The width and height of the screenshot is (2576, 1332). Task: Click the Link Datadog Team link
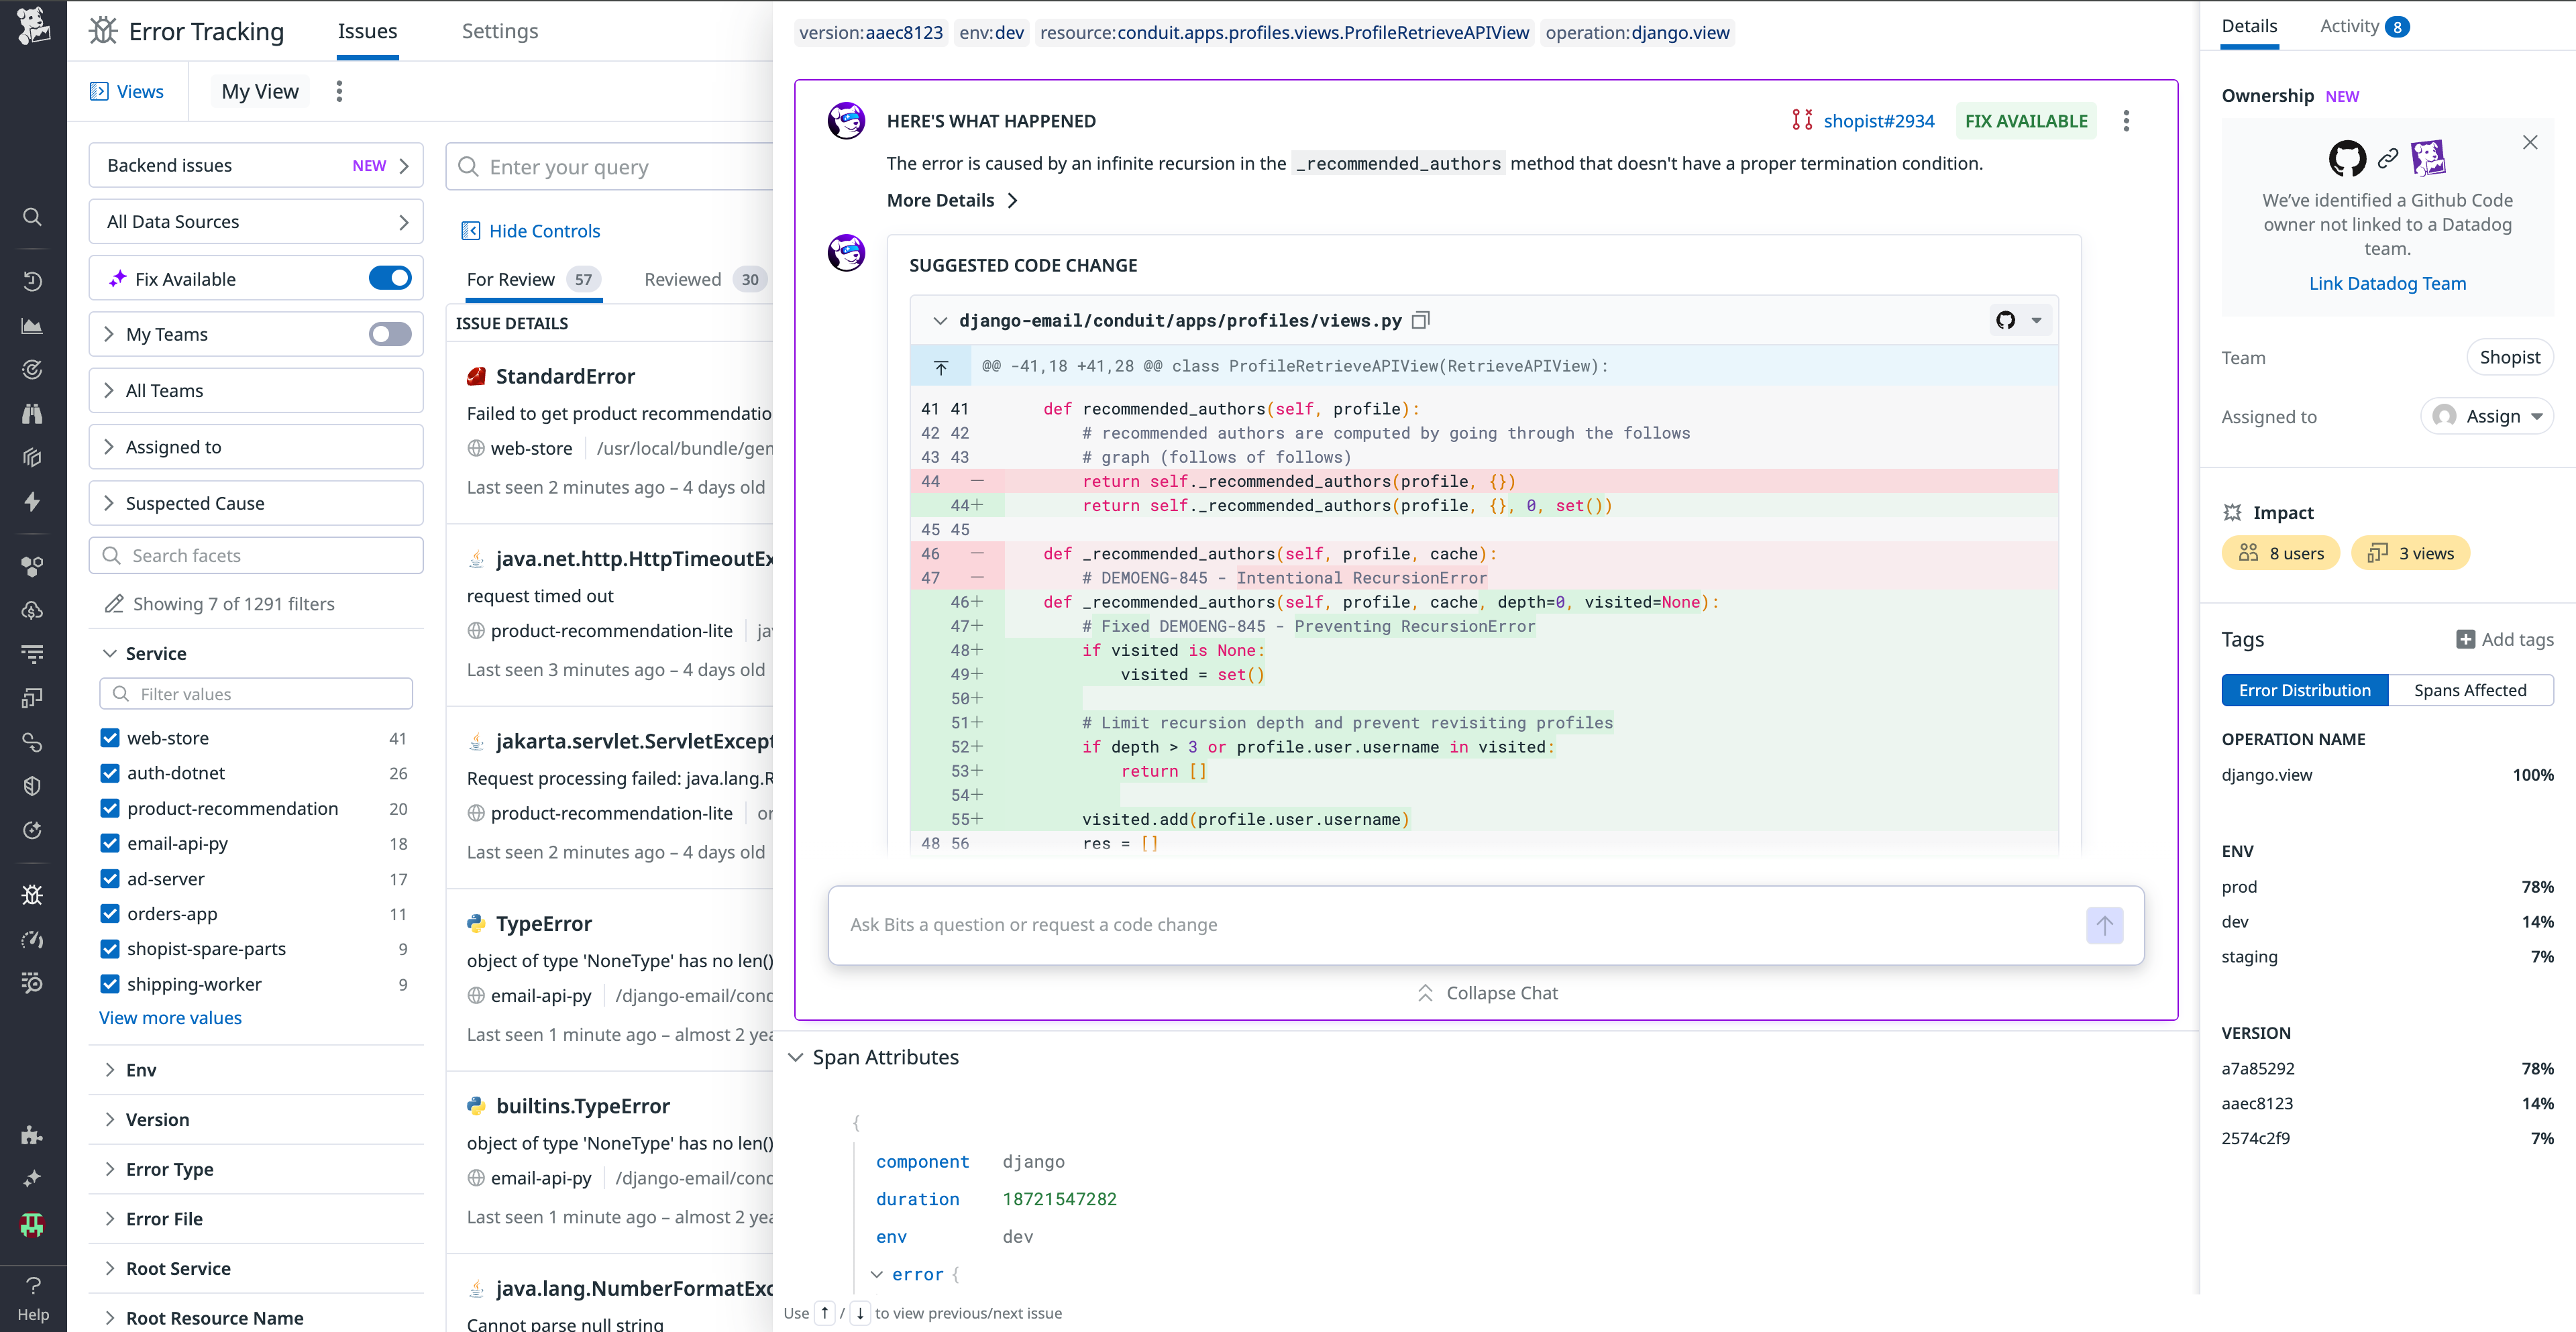(2386, 283)
